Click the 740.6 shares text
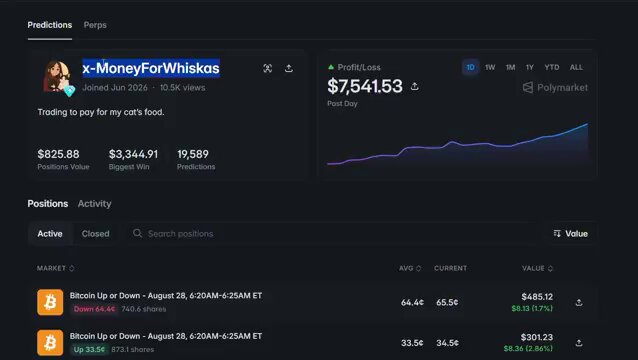Screen dimensions: 638x360 (x=144, y=309)
